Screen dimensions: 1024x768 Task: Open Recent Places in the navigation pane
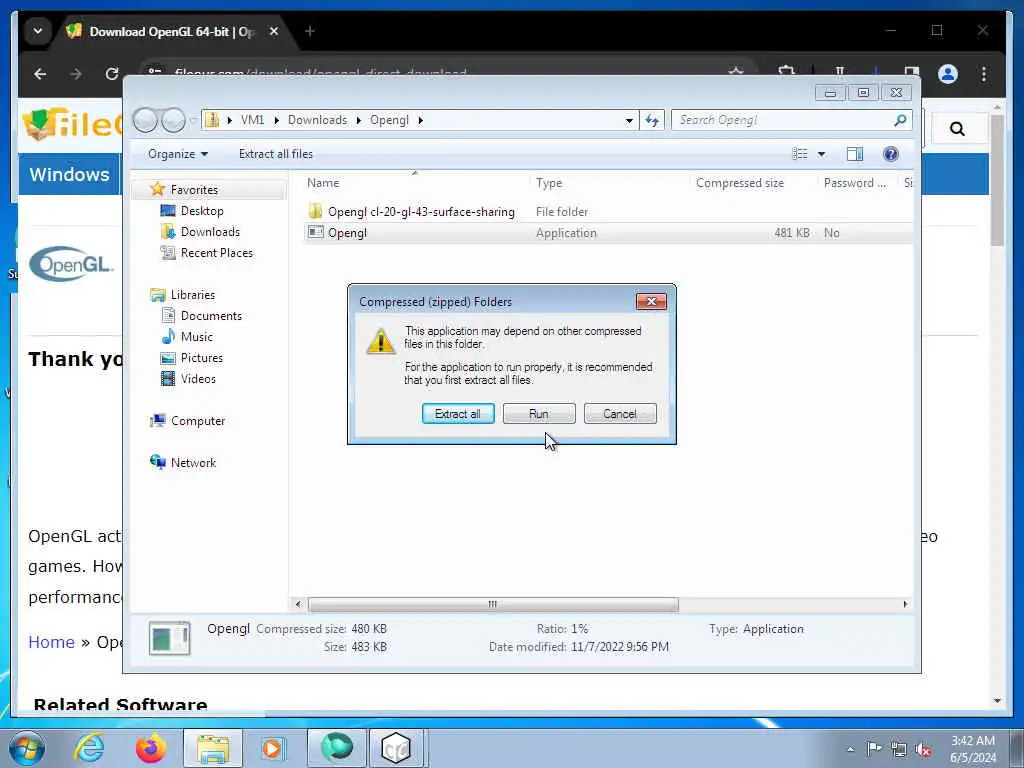click(216, 253)
